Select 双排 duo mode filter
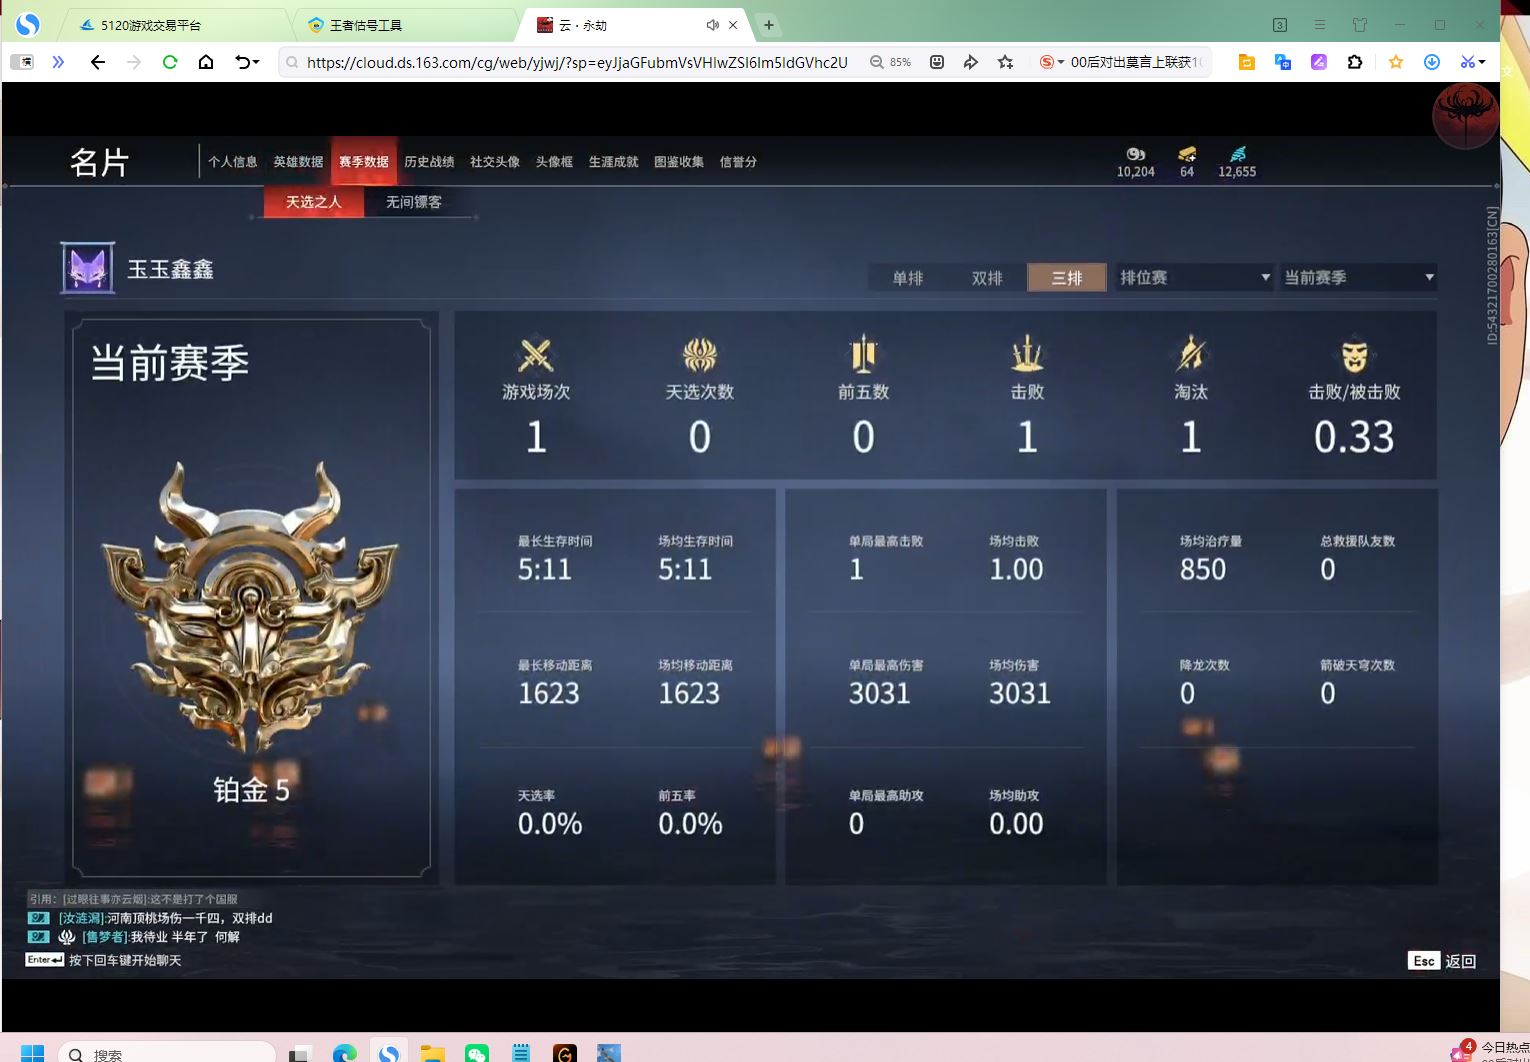The width and height of the screenshot is (1530, 1062). 986,278
